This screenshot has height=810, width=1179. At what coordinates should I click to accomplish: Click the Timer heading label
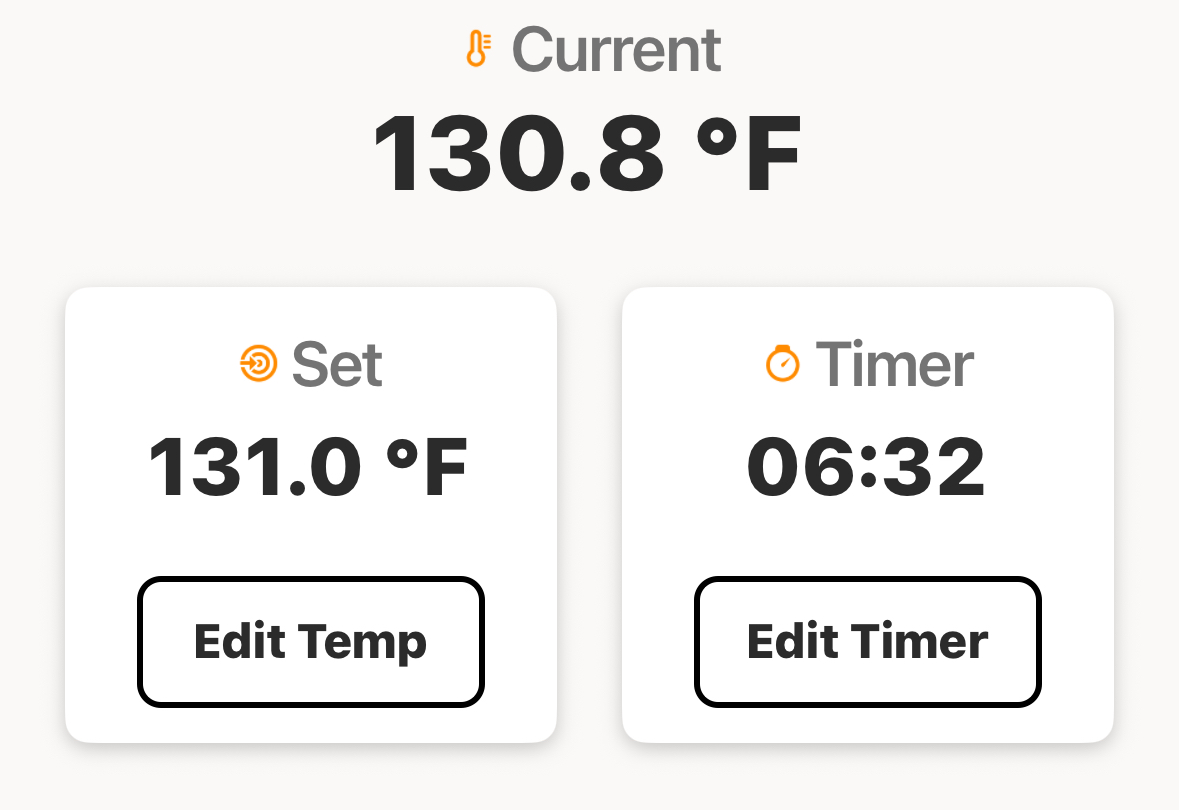click(x=895, y=365)
